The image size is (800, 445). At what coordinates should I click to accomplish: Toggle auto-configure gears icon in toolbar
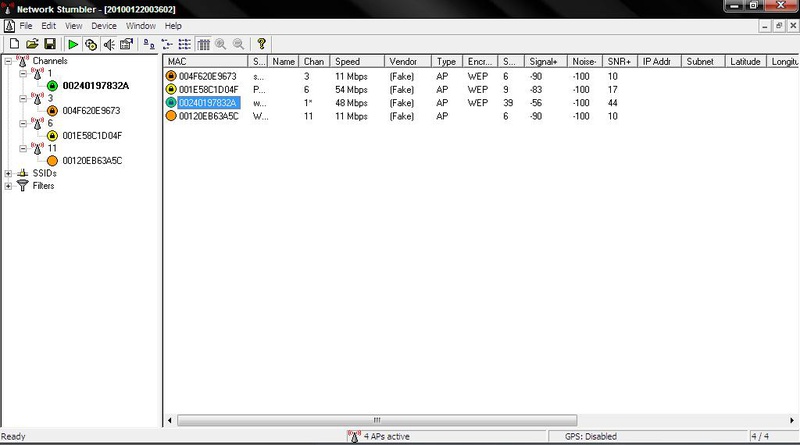click(x=91, y=44)
